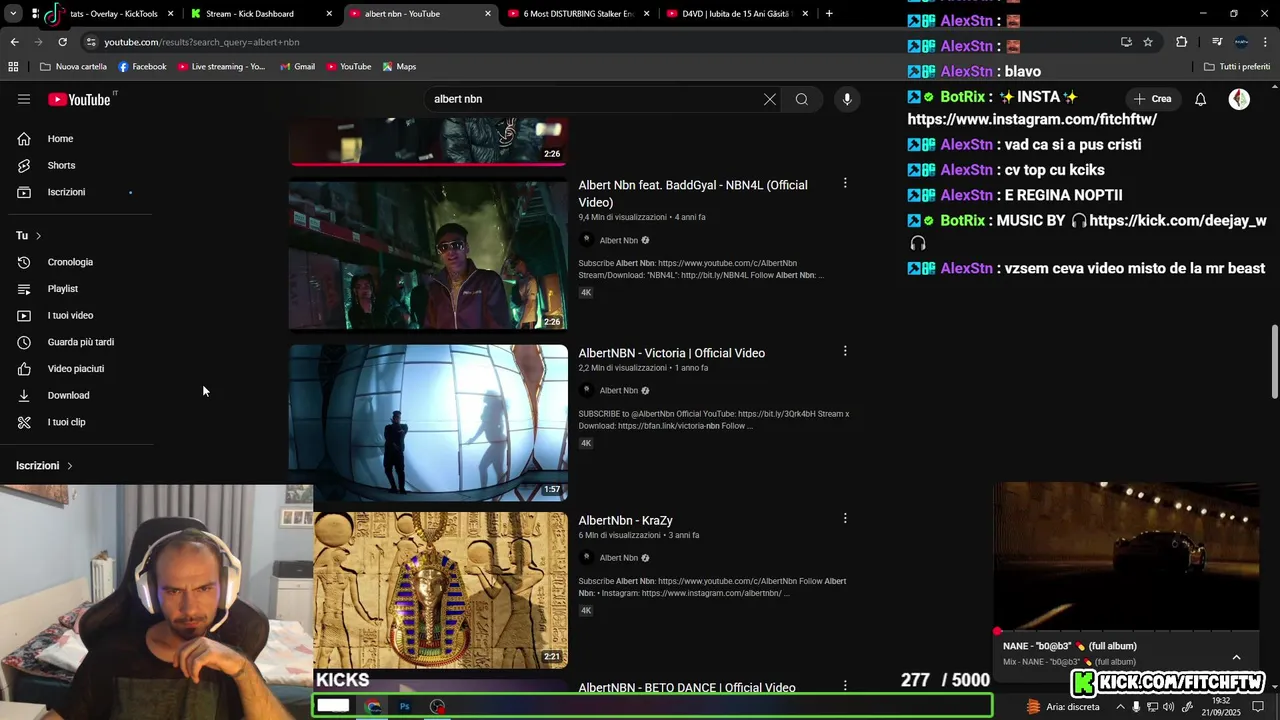
Task: Play the KraZy pharaoh thumbnail
Action: [x=440, y=590]
